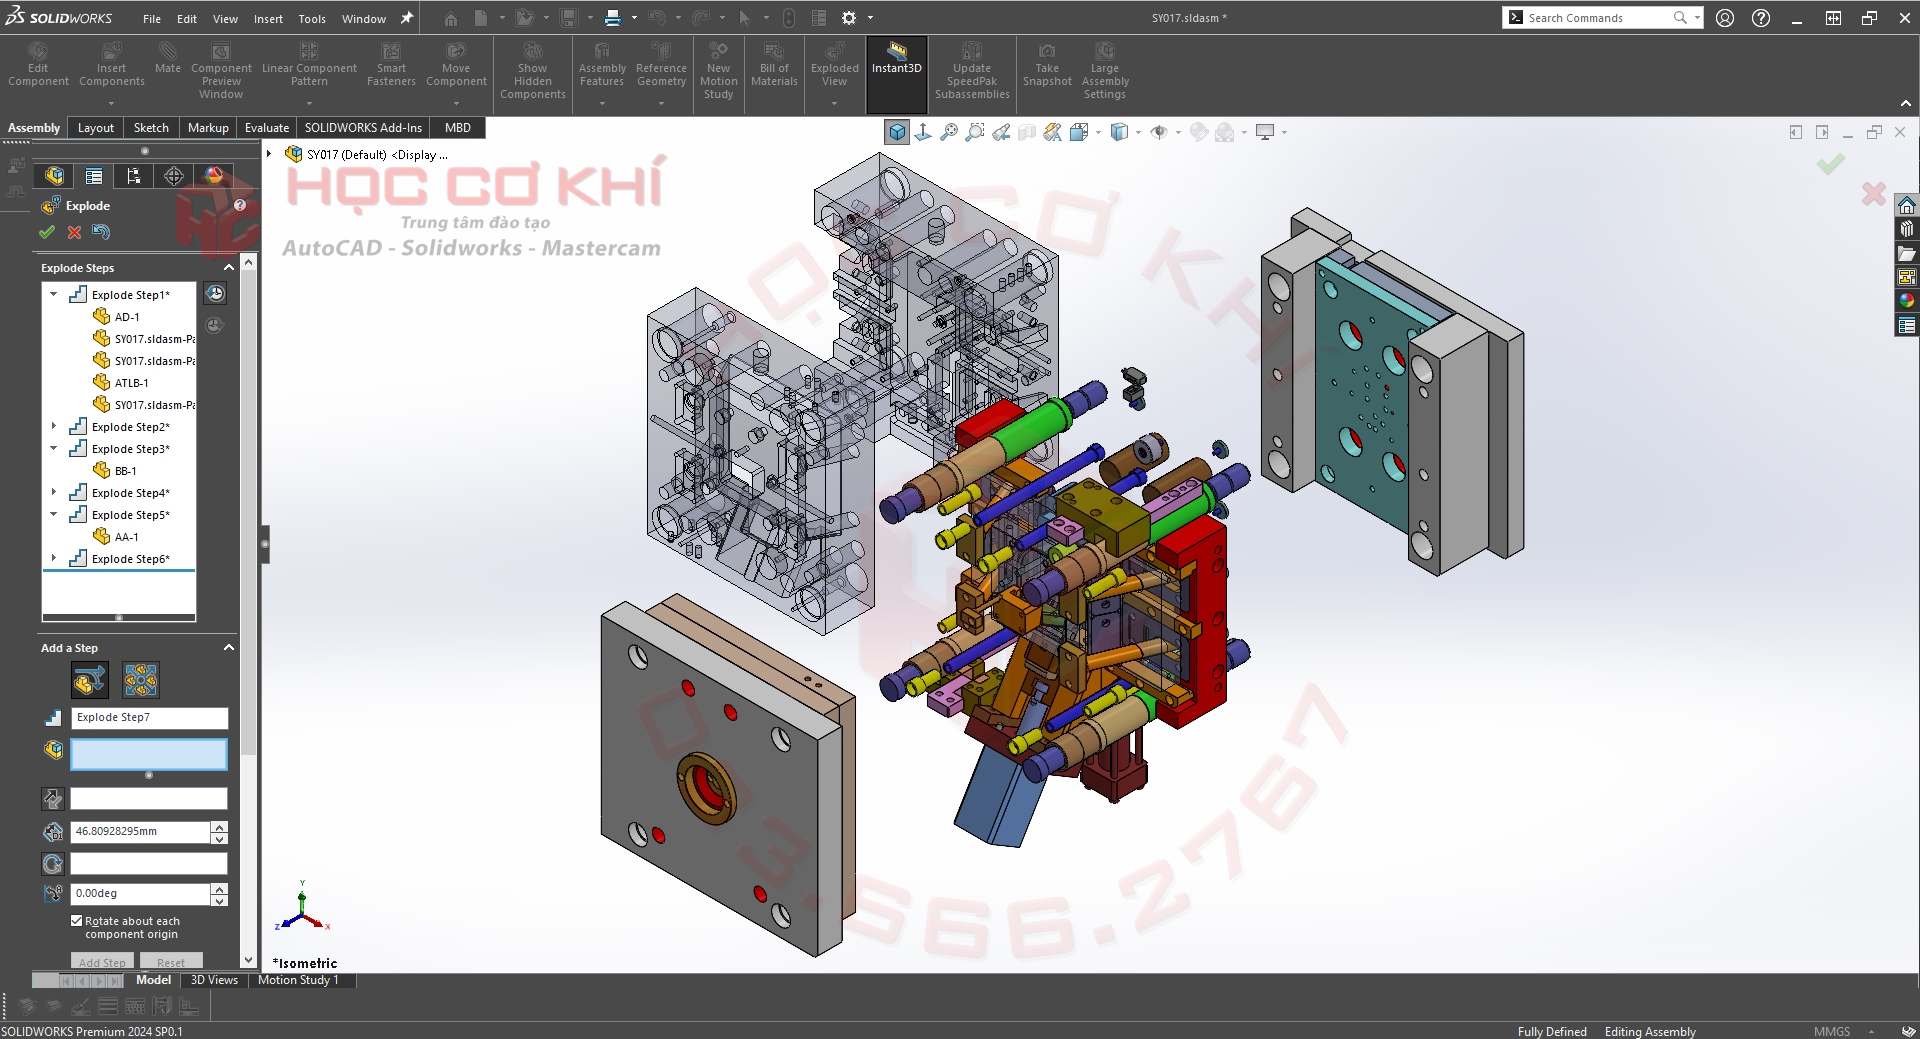1920x1039 pixels.
Task: Open the SOLIDWORKS Options gear
Action: tap(849, 18)
